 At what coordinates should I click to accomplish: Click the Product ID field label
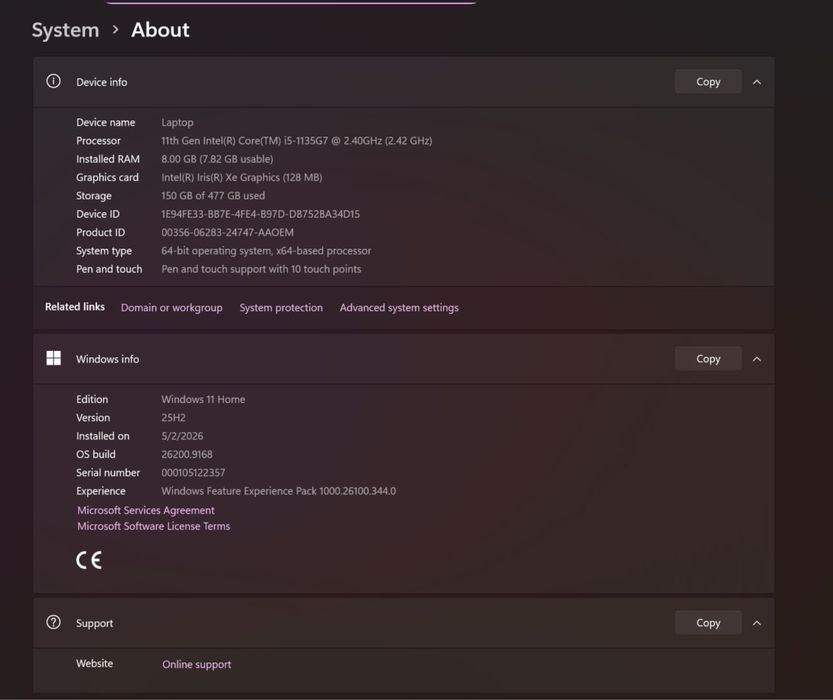tap(100, 232)
